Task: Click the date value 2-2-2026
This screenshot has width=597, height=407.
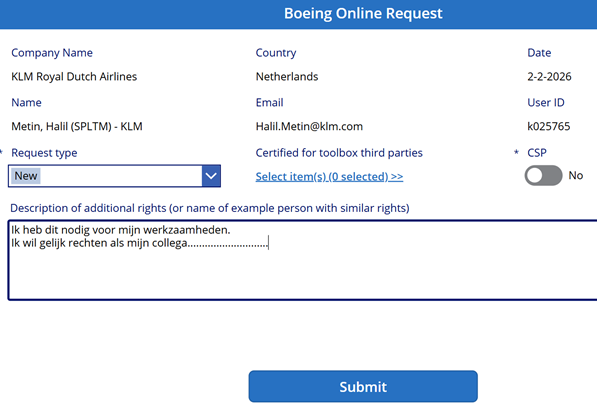Action: [549, 77]
